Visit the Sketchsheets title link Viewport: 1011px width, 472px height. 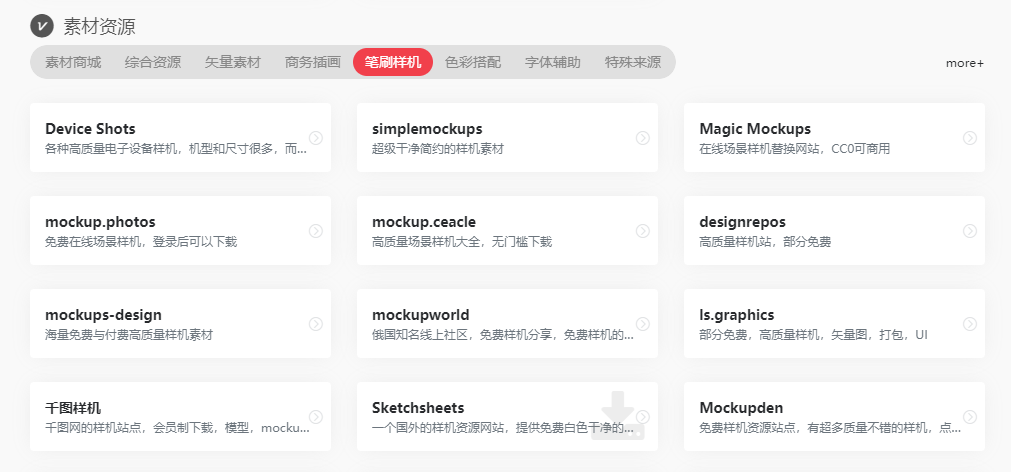418,408
